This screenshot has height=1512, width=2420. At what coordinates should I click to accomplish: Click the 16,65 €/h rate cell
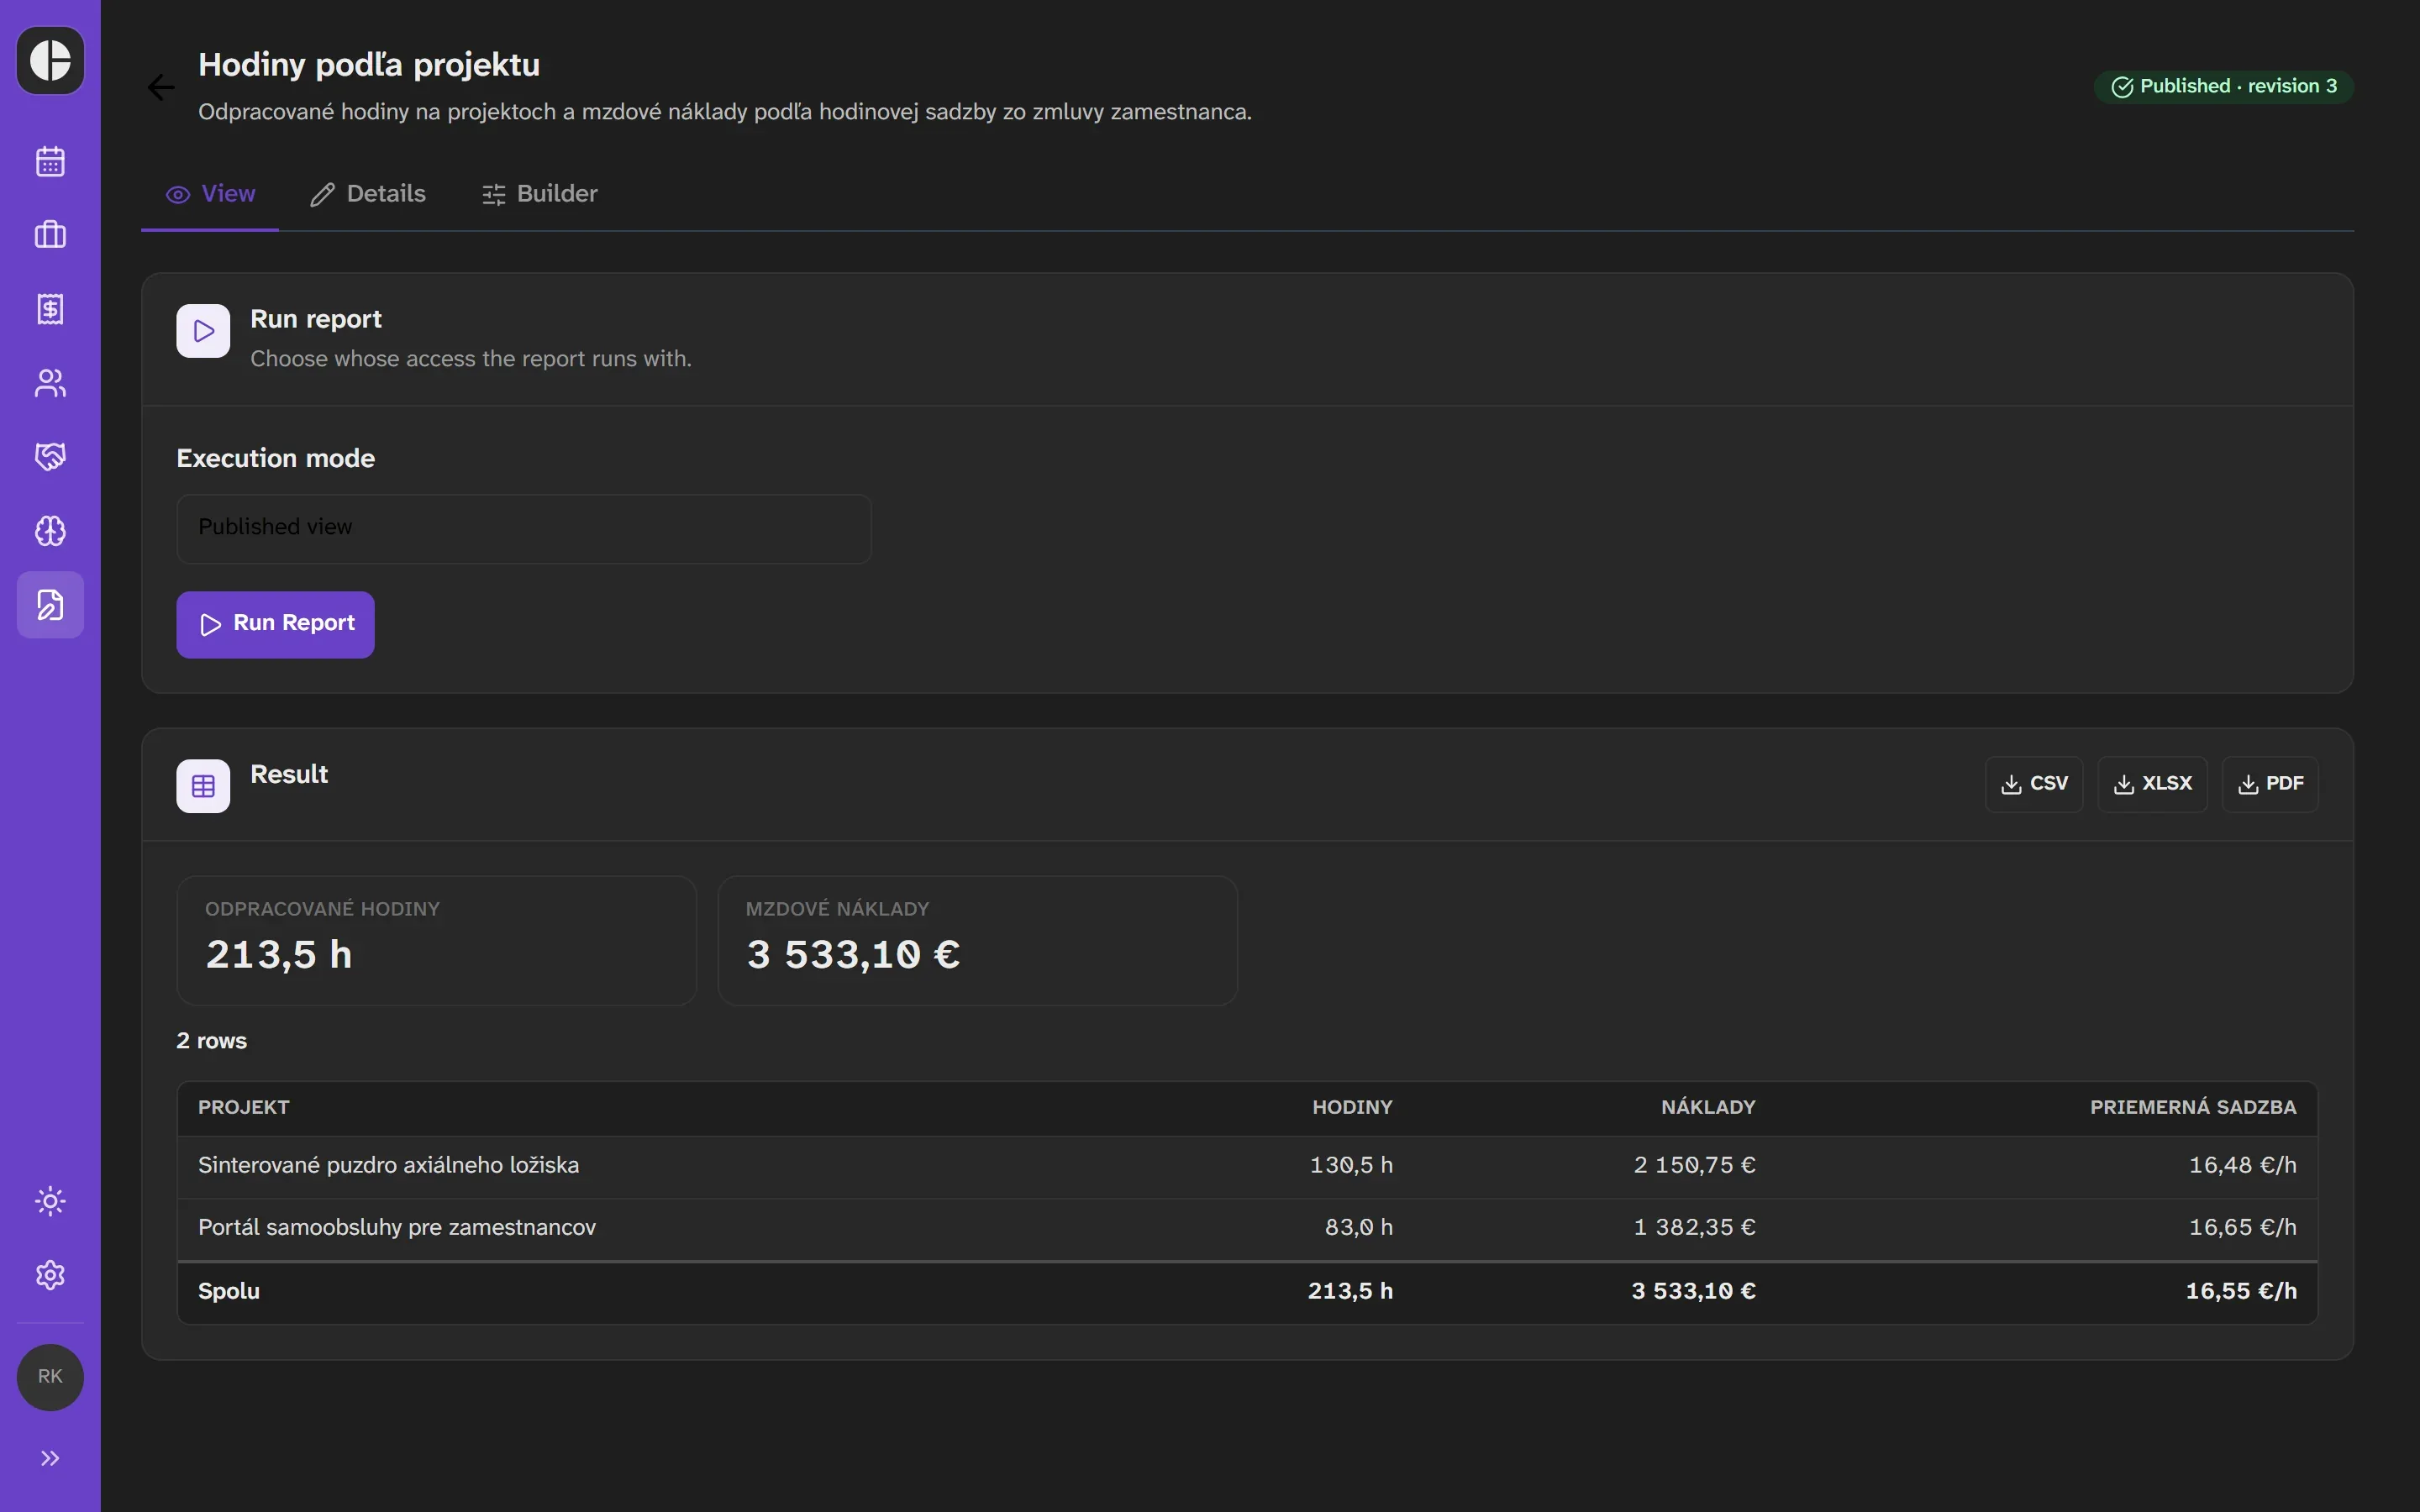(x=2242, y=1228)
